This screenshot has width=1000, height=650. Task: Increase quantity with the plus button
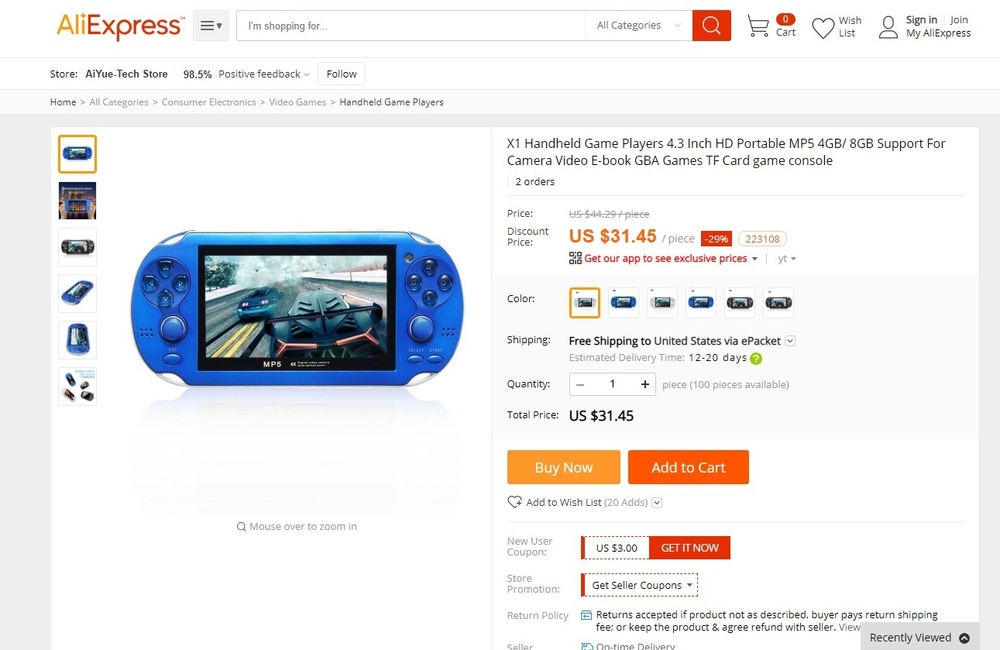[x=645, y=384]
